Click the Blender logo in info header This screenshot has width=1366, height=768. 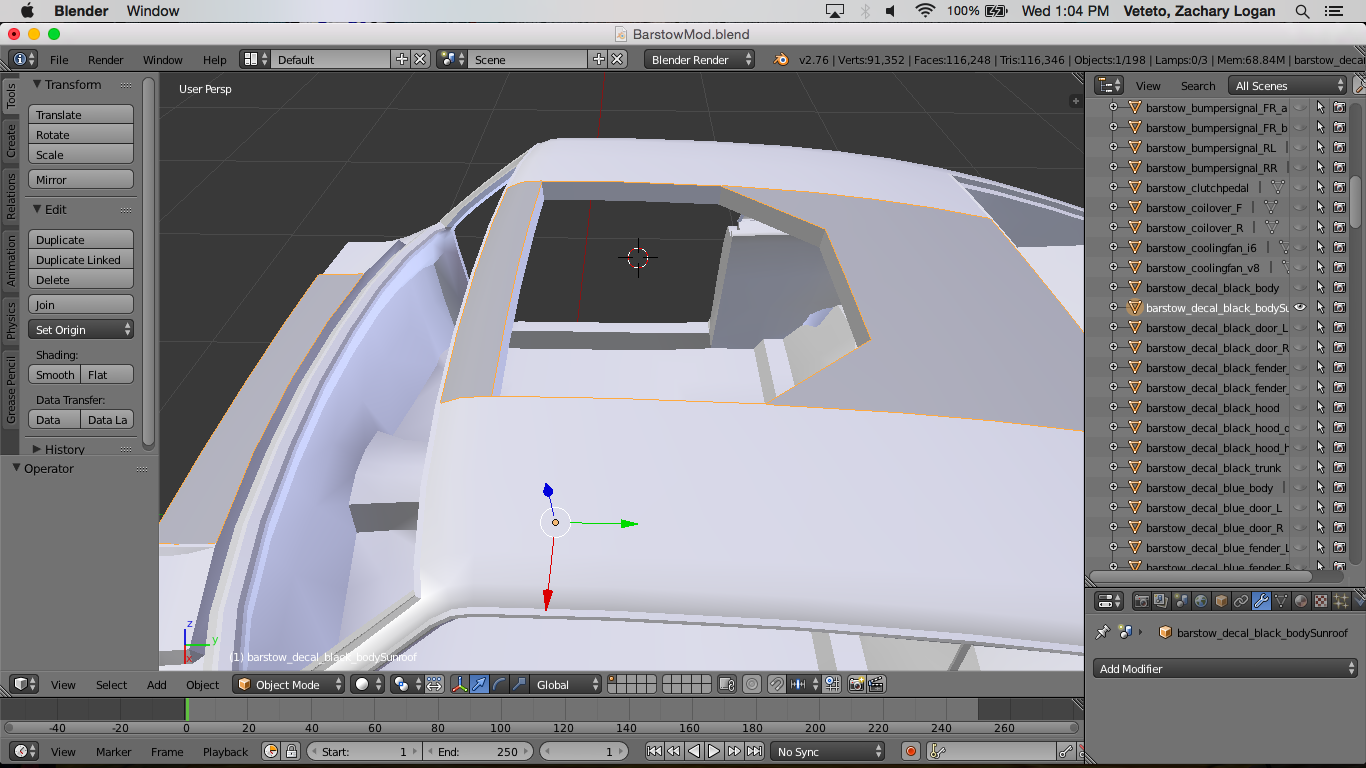[780, 59]
